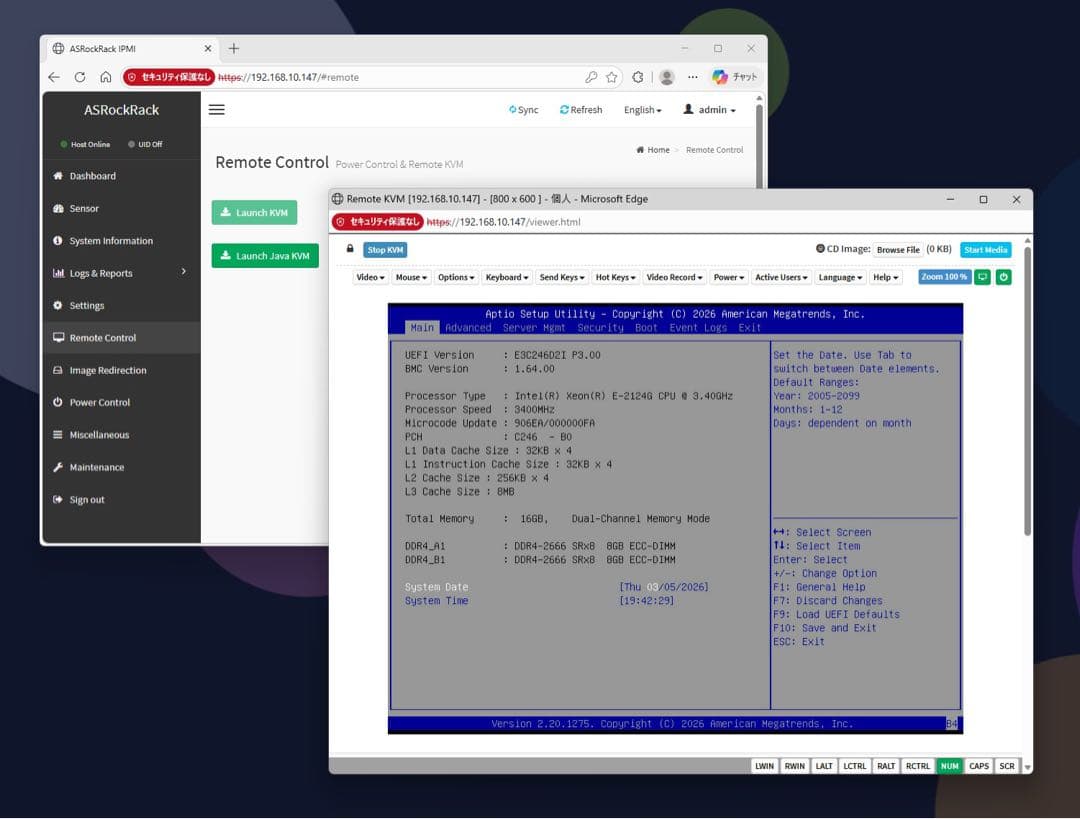Go to Home breadcrumb link
Screen dimensions: 1080x819
653,149
